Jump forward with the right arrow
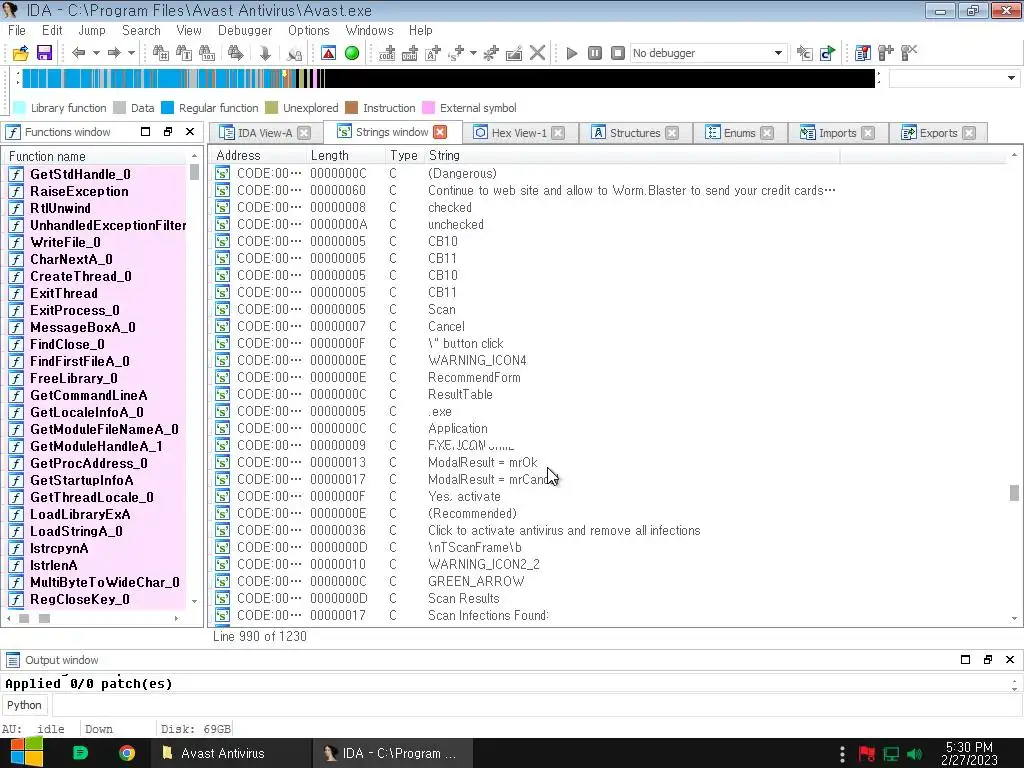1024x768 pixels. [114, 53]
